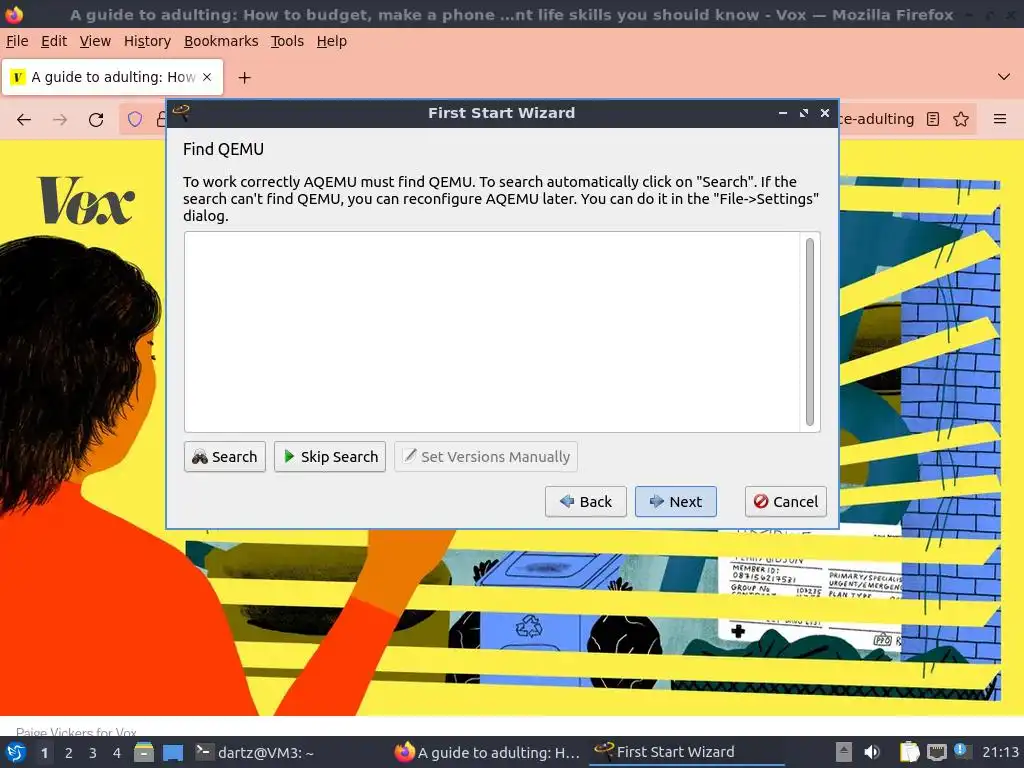Open Firefox Help menu

pyautogui.click(x=332, y=41)
